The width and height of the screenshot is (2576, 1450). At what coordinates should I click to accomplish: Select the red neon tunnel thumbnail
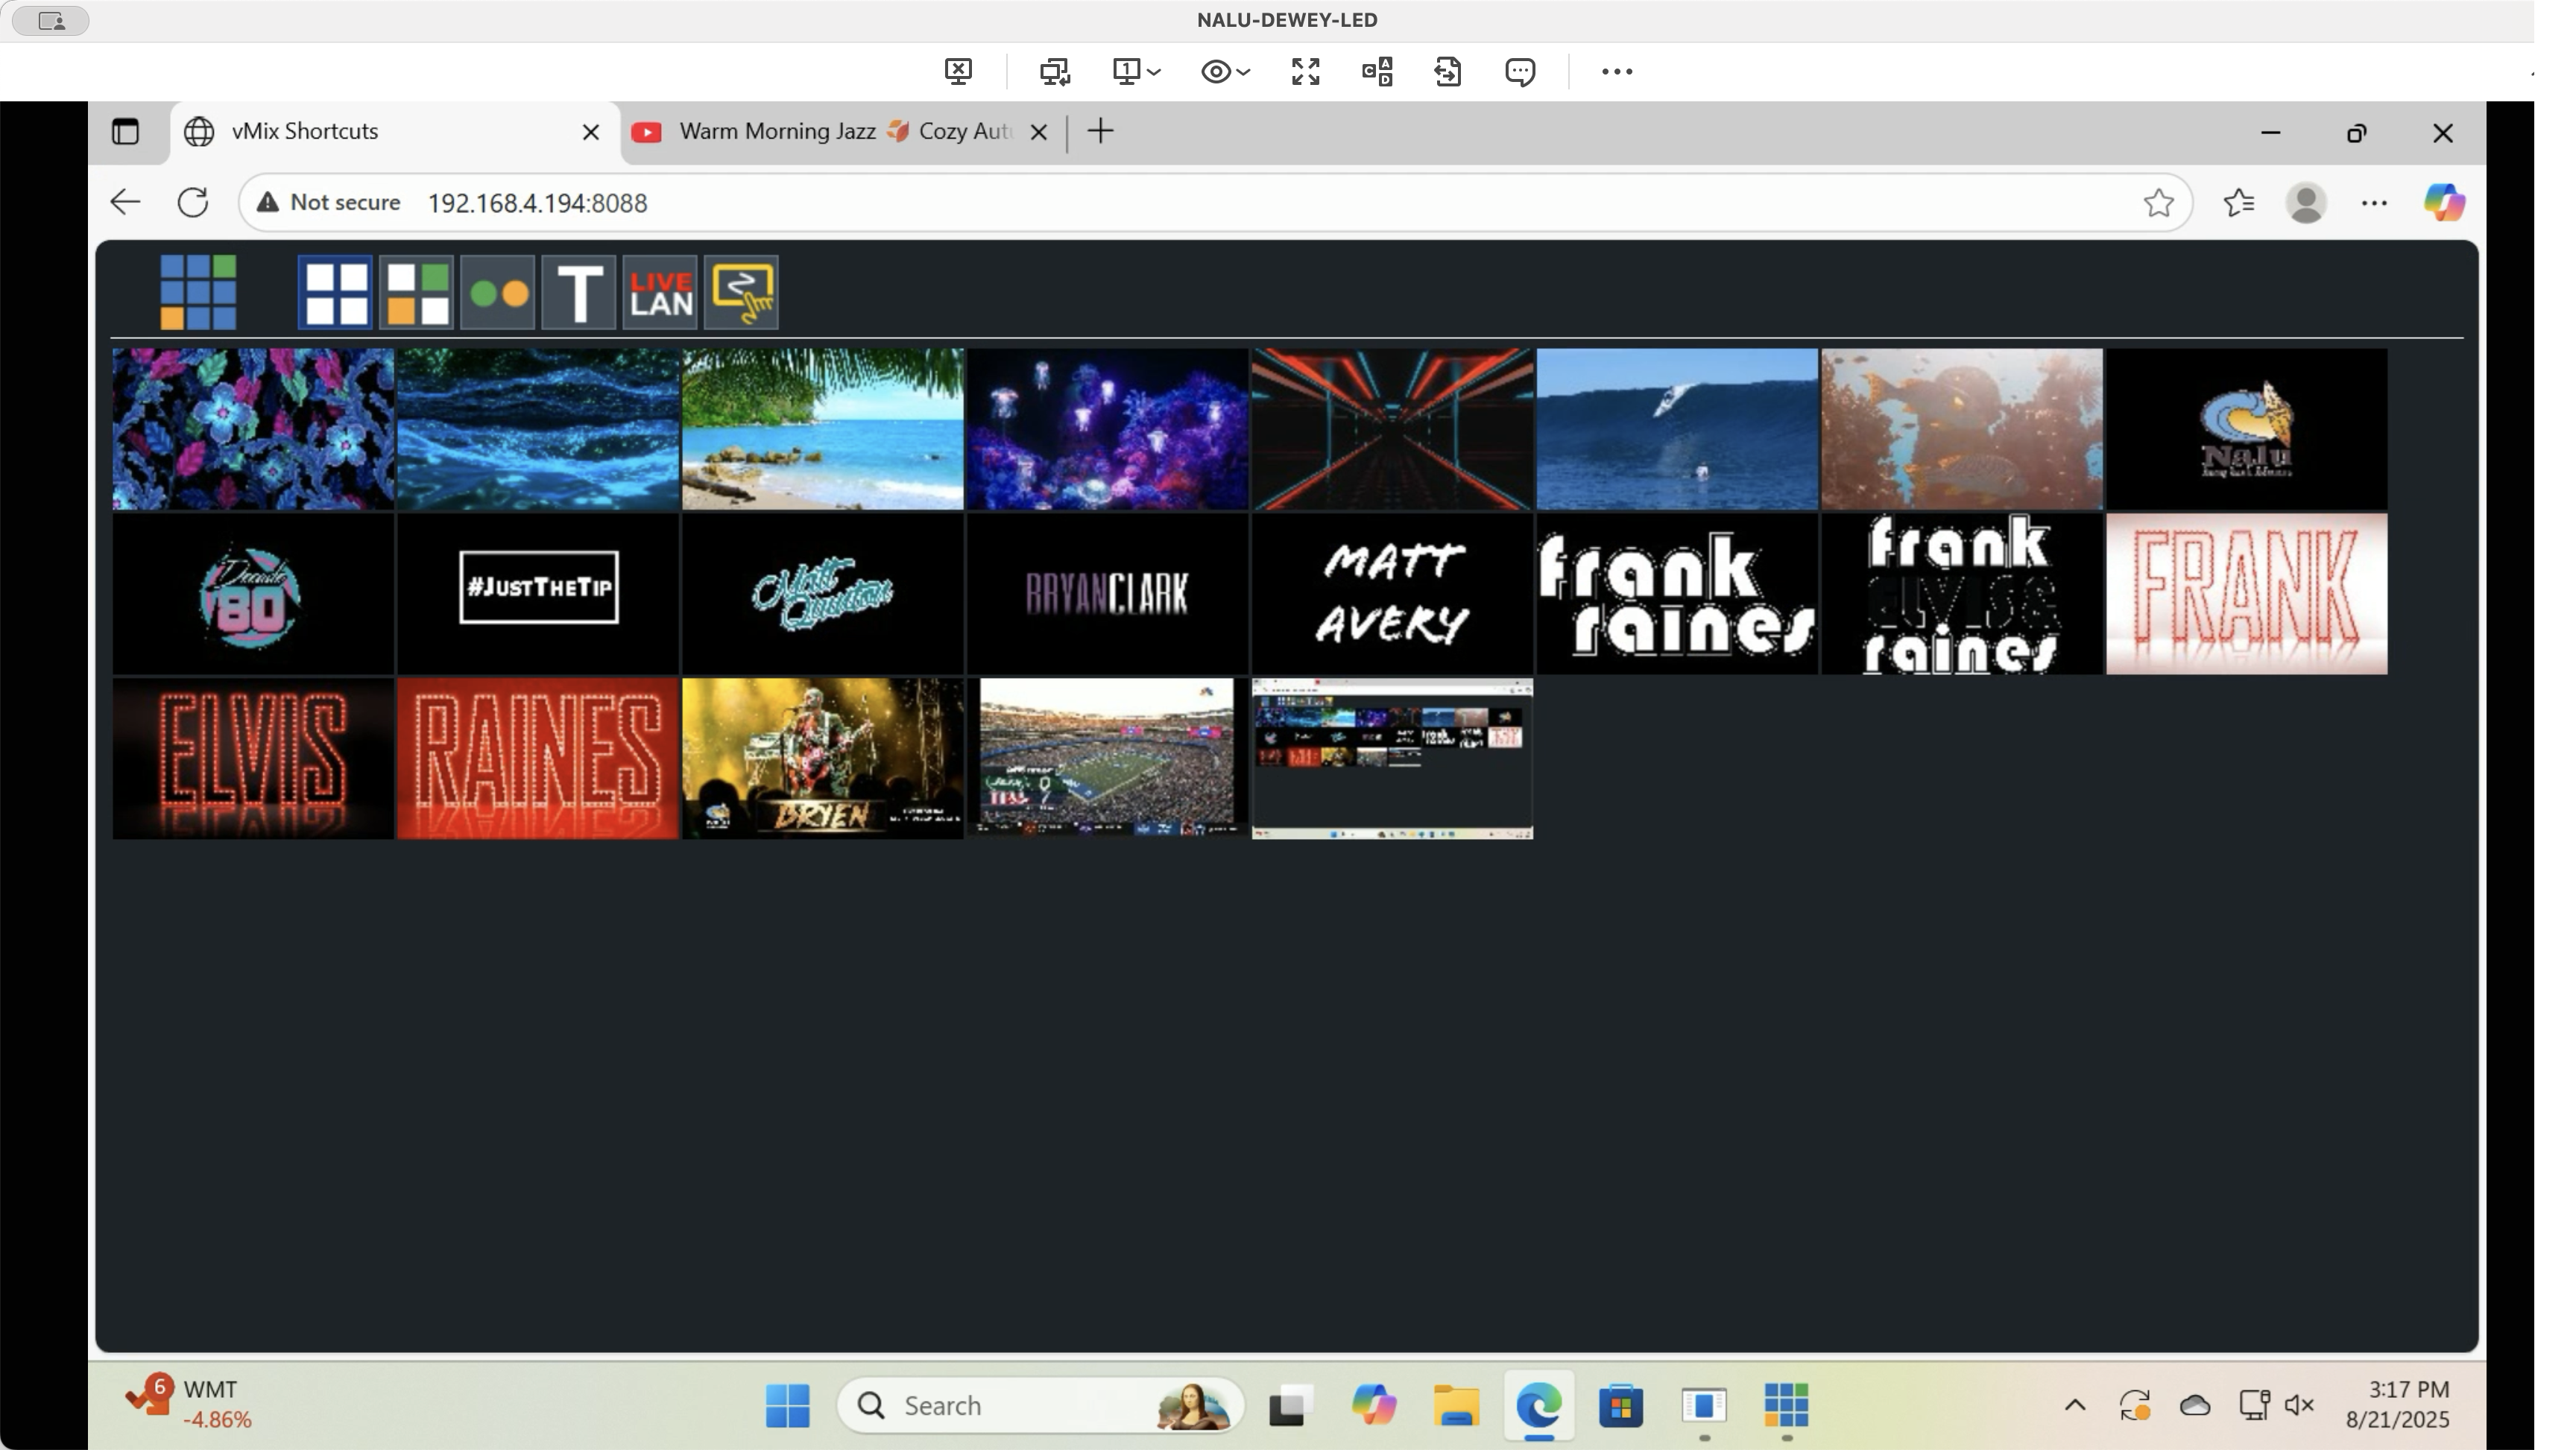tap(1393, 429)
